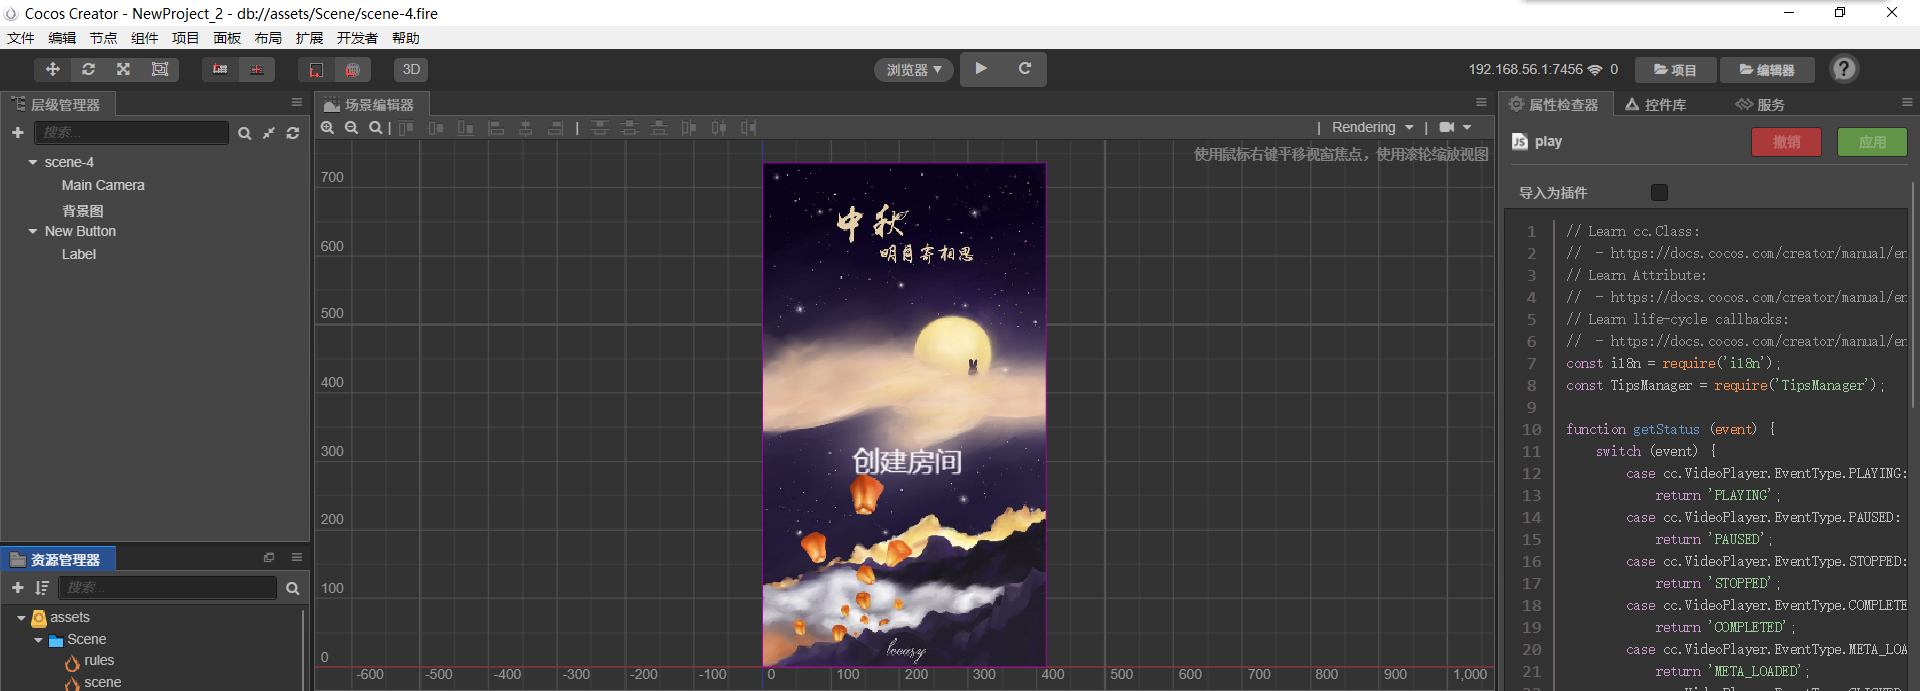The height and width of the screenshot is (691, 1920).
Task: Click the distribute left edges icon
Action: tap(689, 128)
